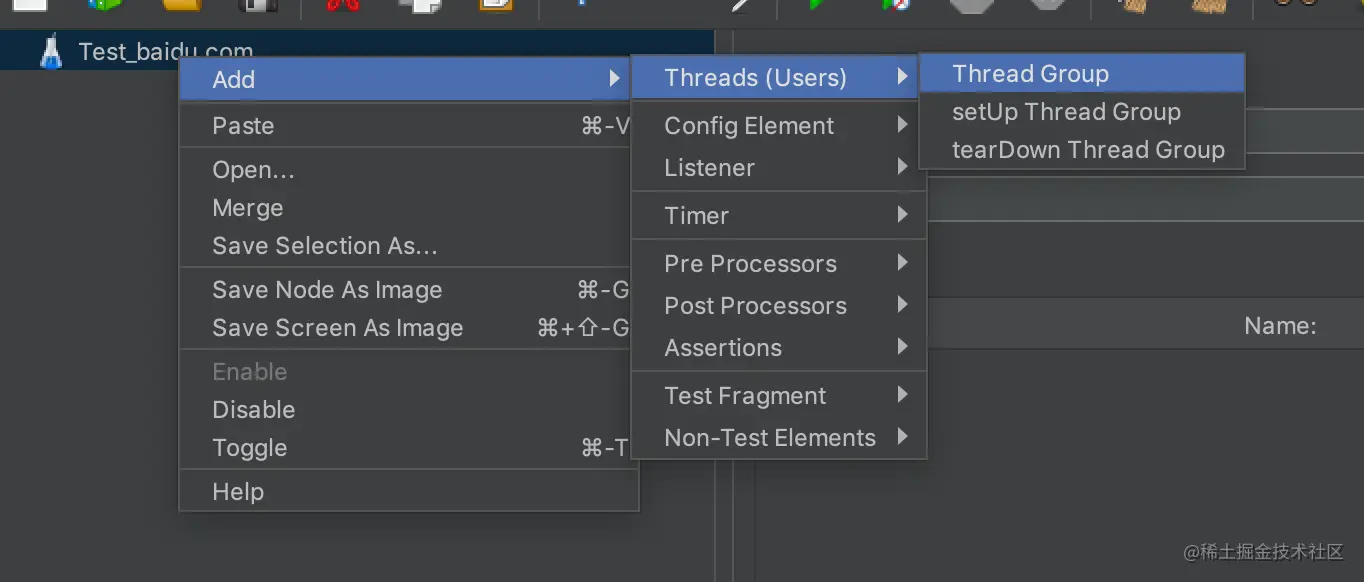This screenshot has width=1364, height=582.
Task: Click the red scissors Cut toolbar icon
Action: click(x=342, y=4)
